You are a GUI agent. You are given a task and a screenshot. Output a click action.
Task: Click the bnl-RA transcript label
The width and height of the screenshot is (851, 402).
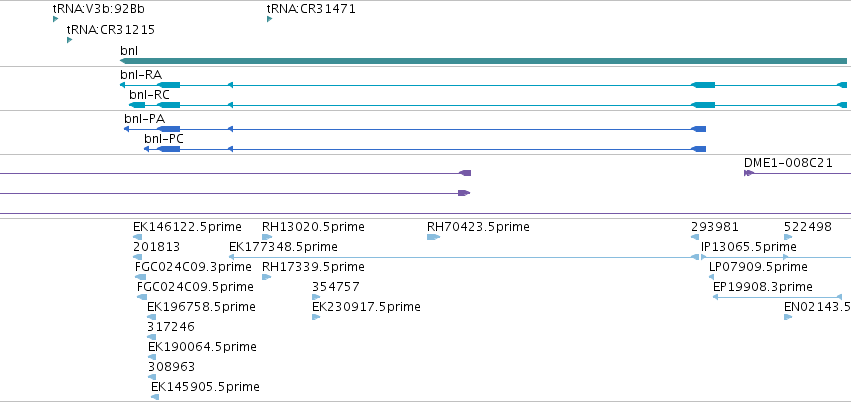point(141,75)
